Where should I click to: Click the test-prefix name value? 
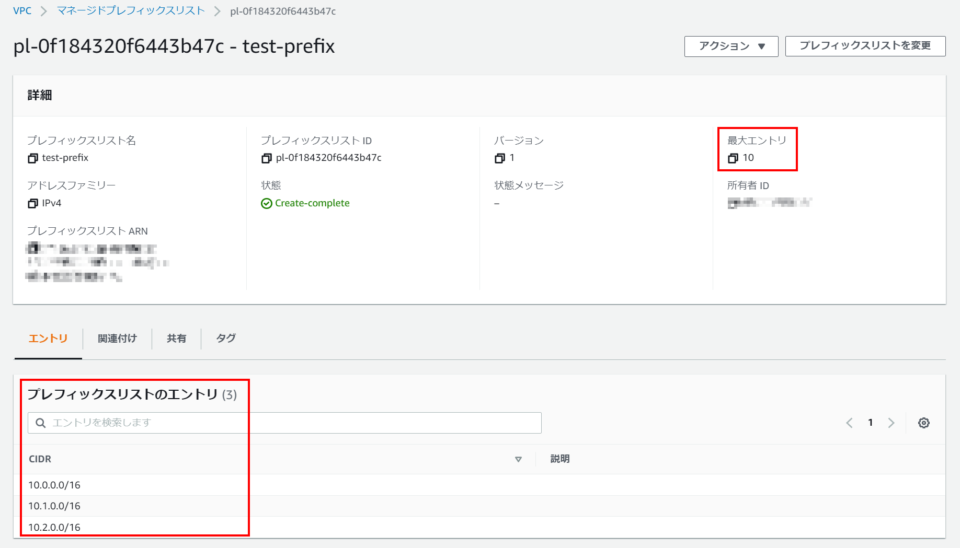pos(65,158)
